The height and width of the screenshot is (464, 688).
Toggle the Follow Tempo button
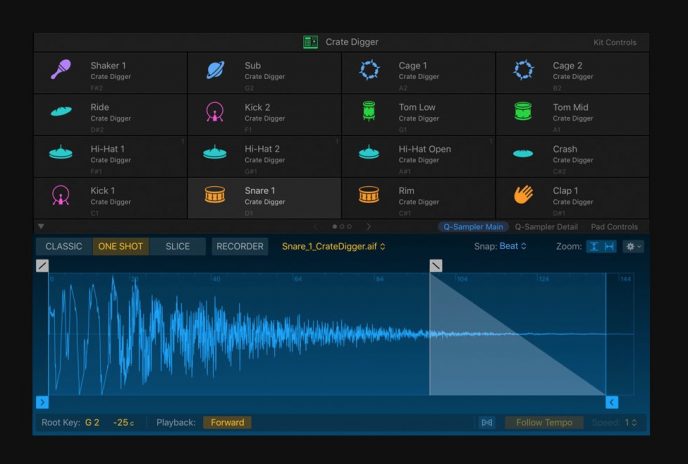pyautogui.click(x=543, y=422)
